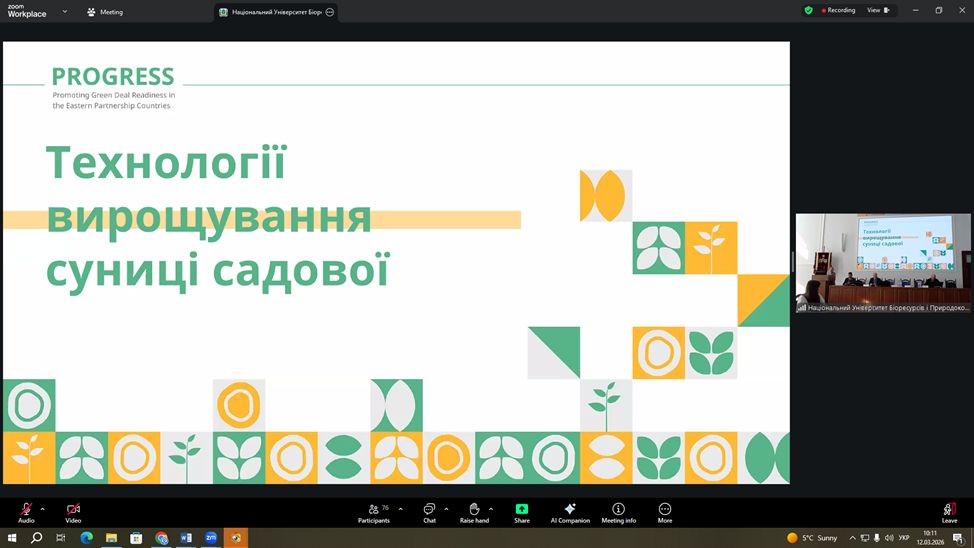Leave the meeting
This screenshot has height=548, width=974.
(949, 513)
